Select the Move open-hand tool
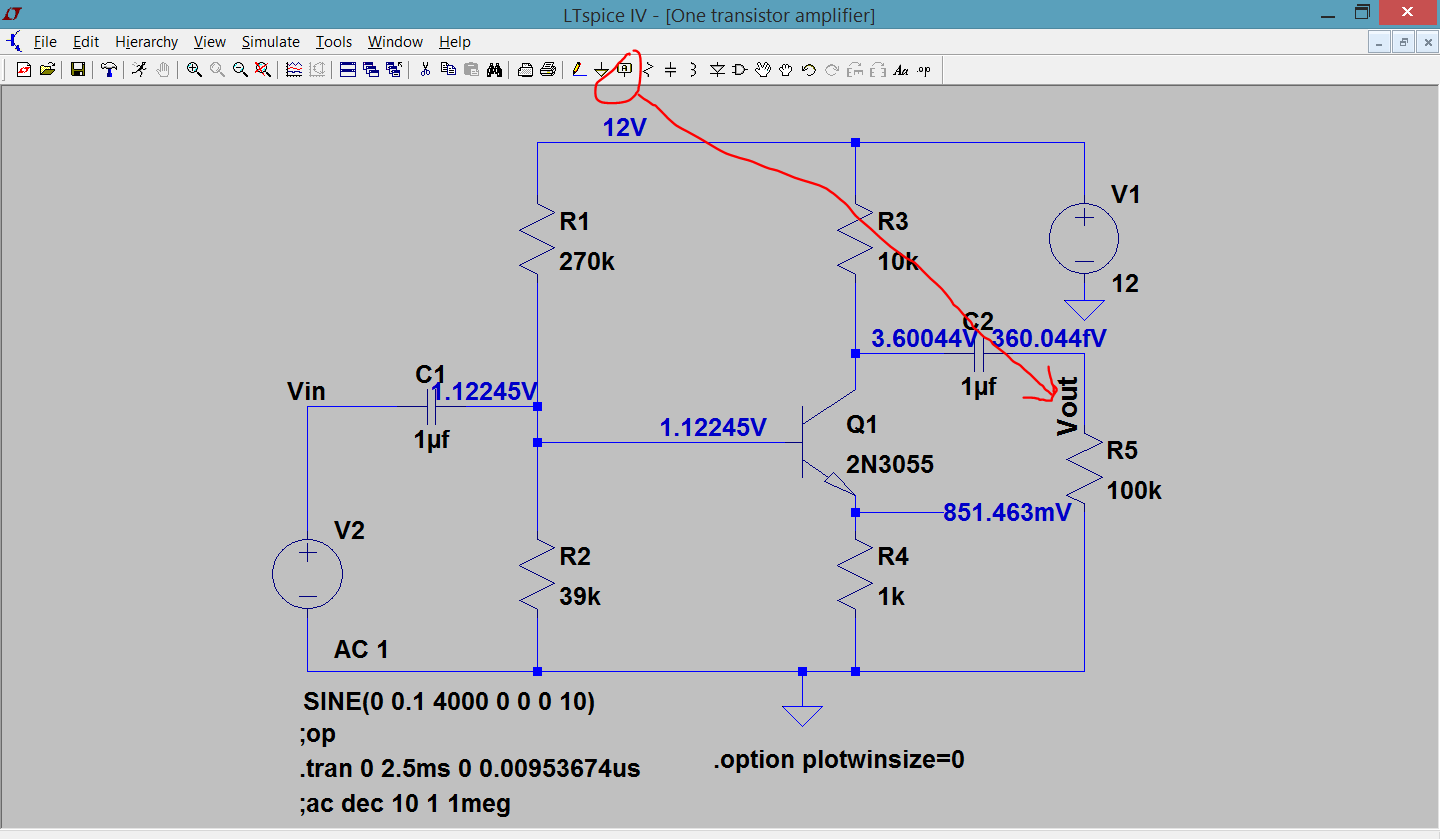Screen dimensions: 1440x839 pos(763,70)
